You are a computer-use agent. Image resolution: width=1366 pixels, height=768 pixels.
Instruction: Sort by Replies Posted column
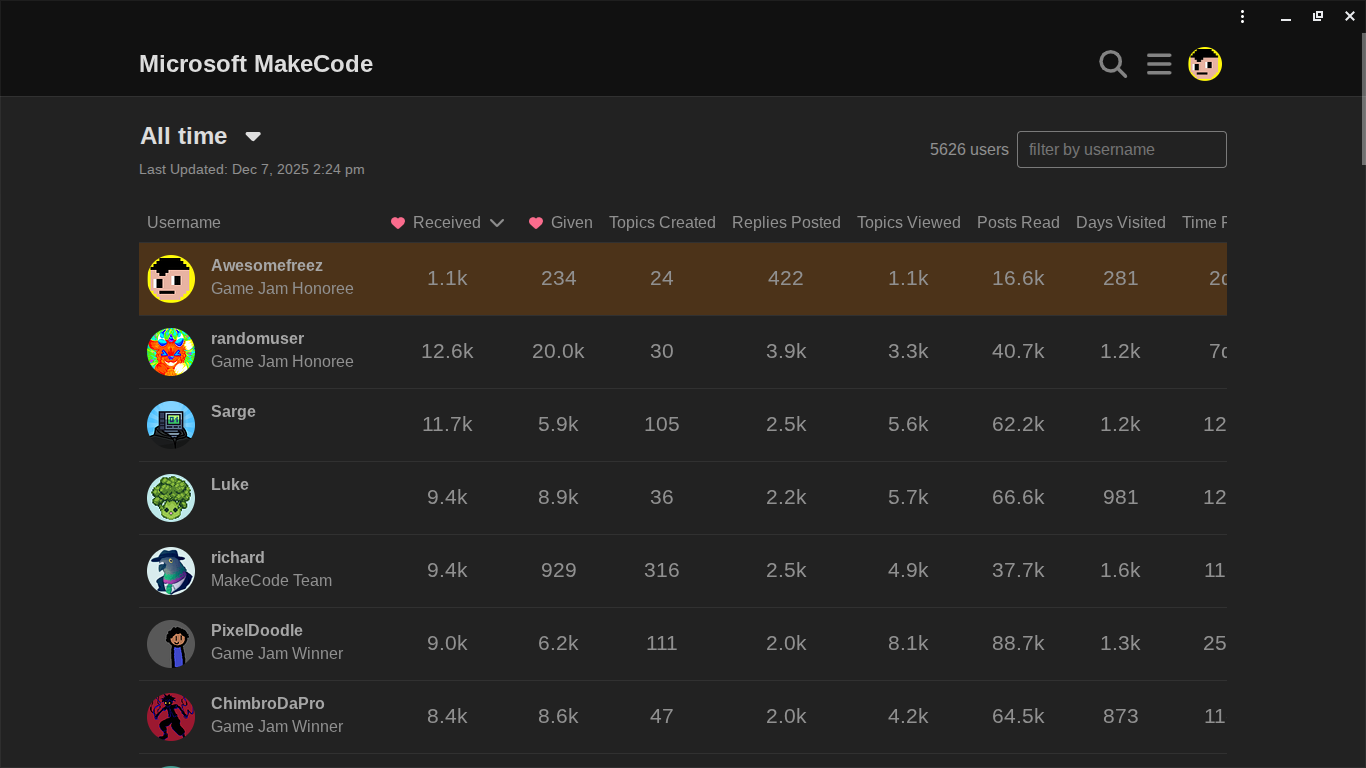pyautogui.click(x=786, y=223)
